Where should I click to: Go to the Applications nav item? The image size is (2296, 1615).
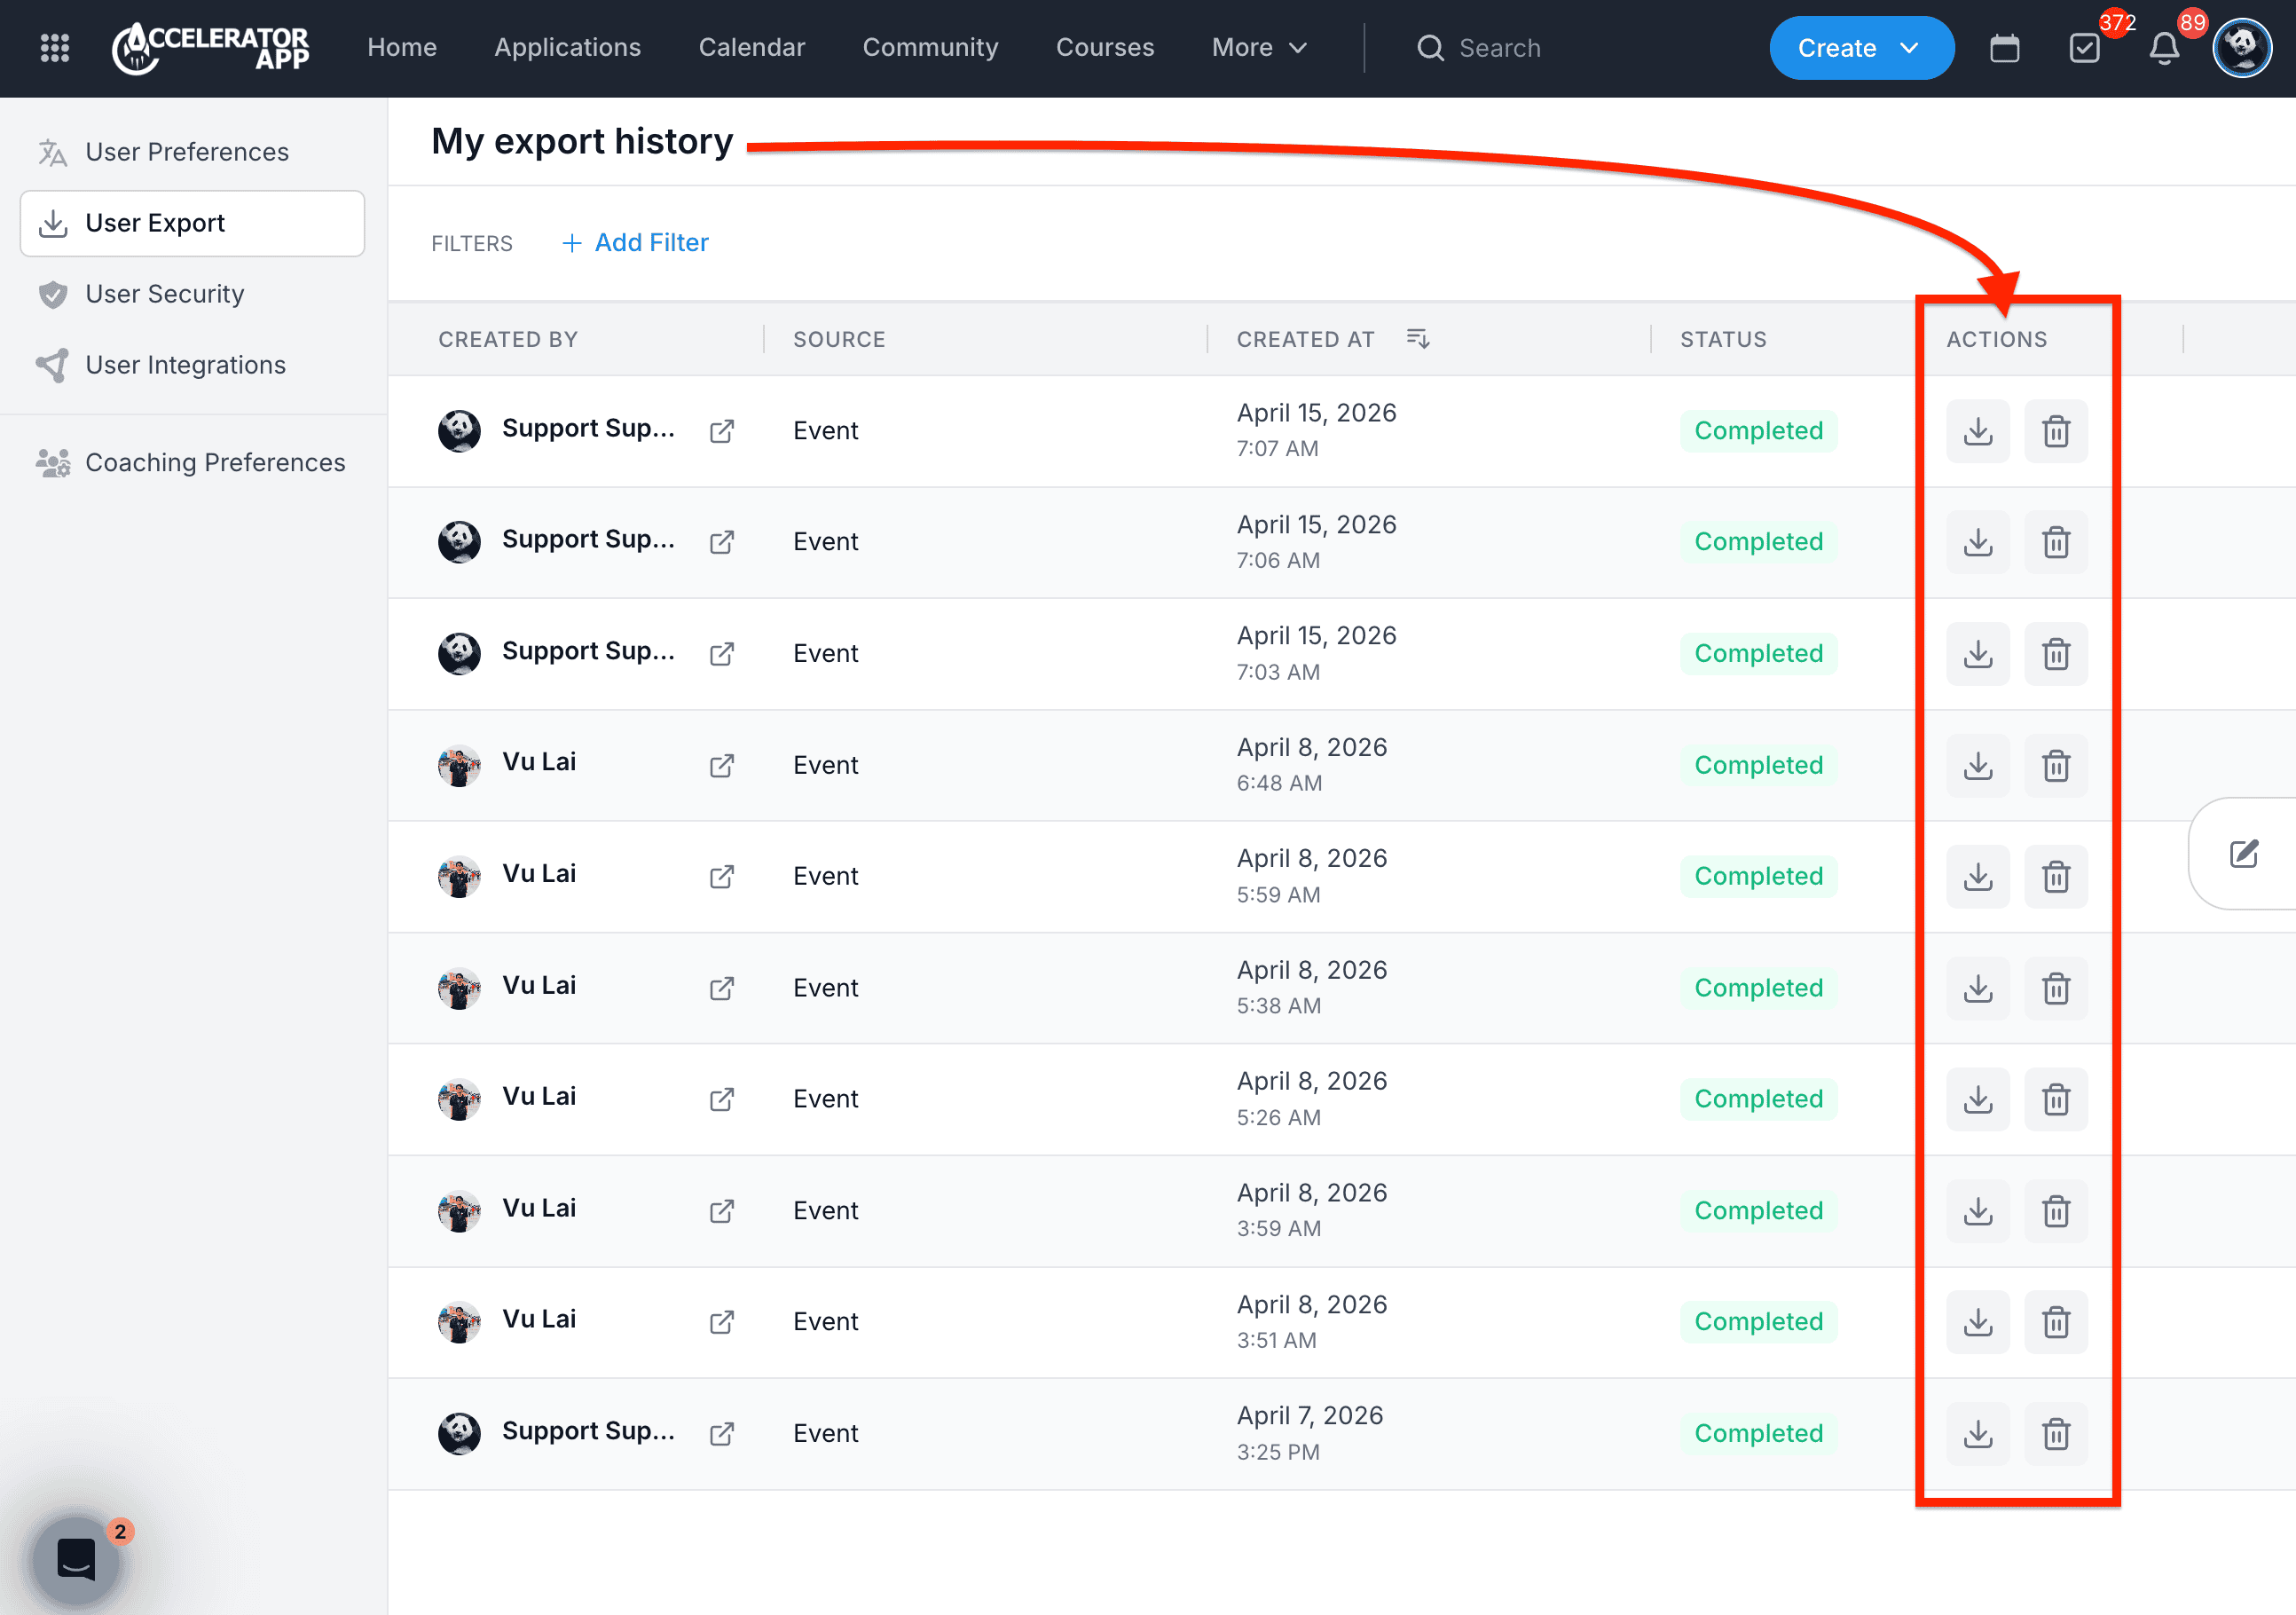point(567,47)
